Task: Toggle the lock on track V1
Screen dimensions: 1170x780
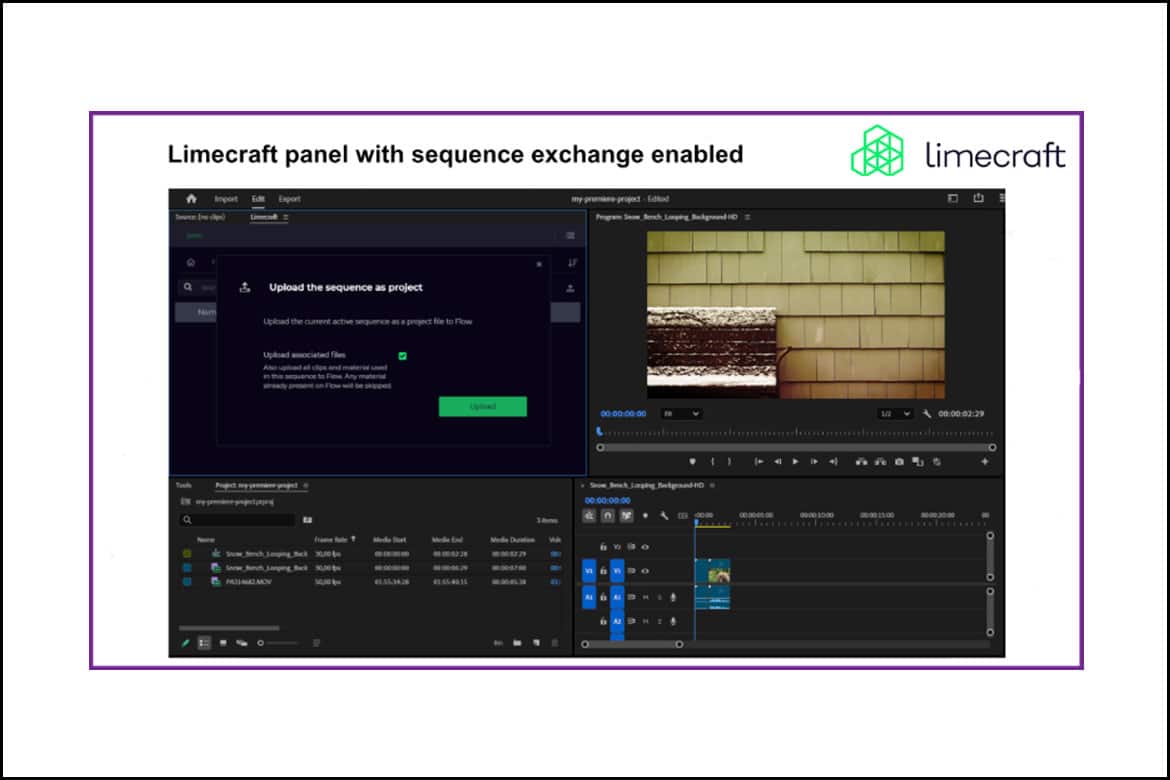Action: [603, 571]
